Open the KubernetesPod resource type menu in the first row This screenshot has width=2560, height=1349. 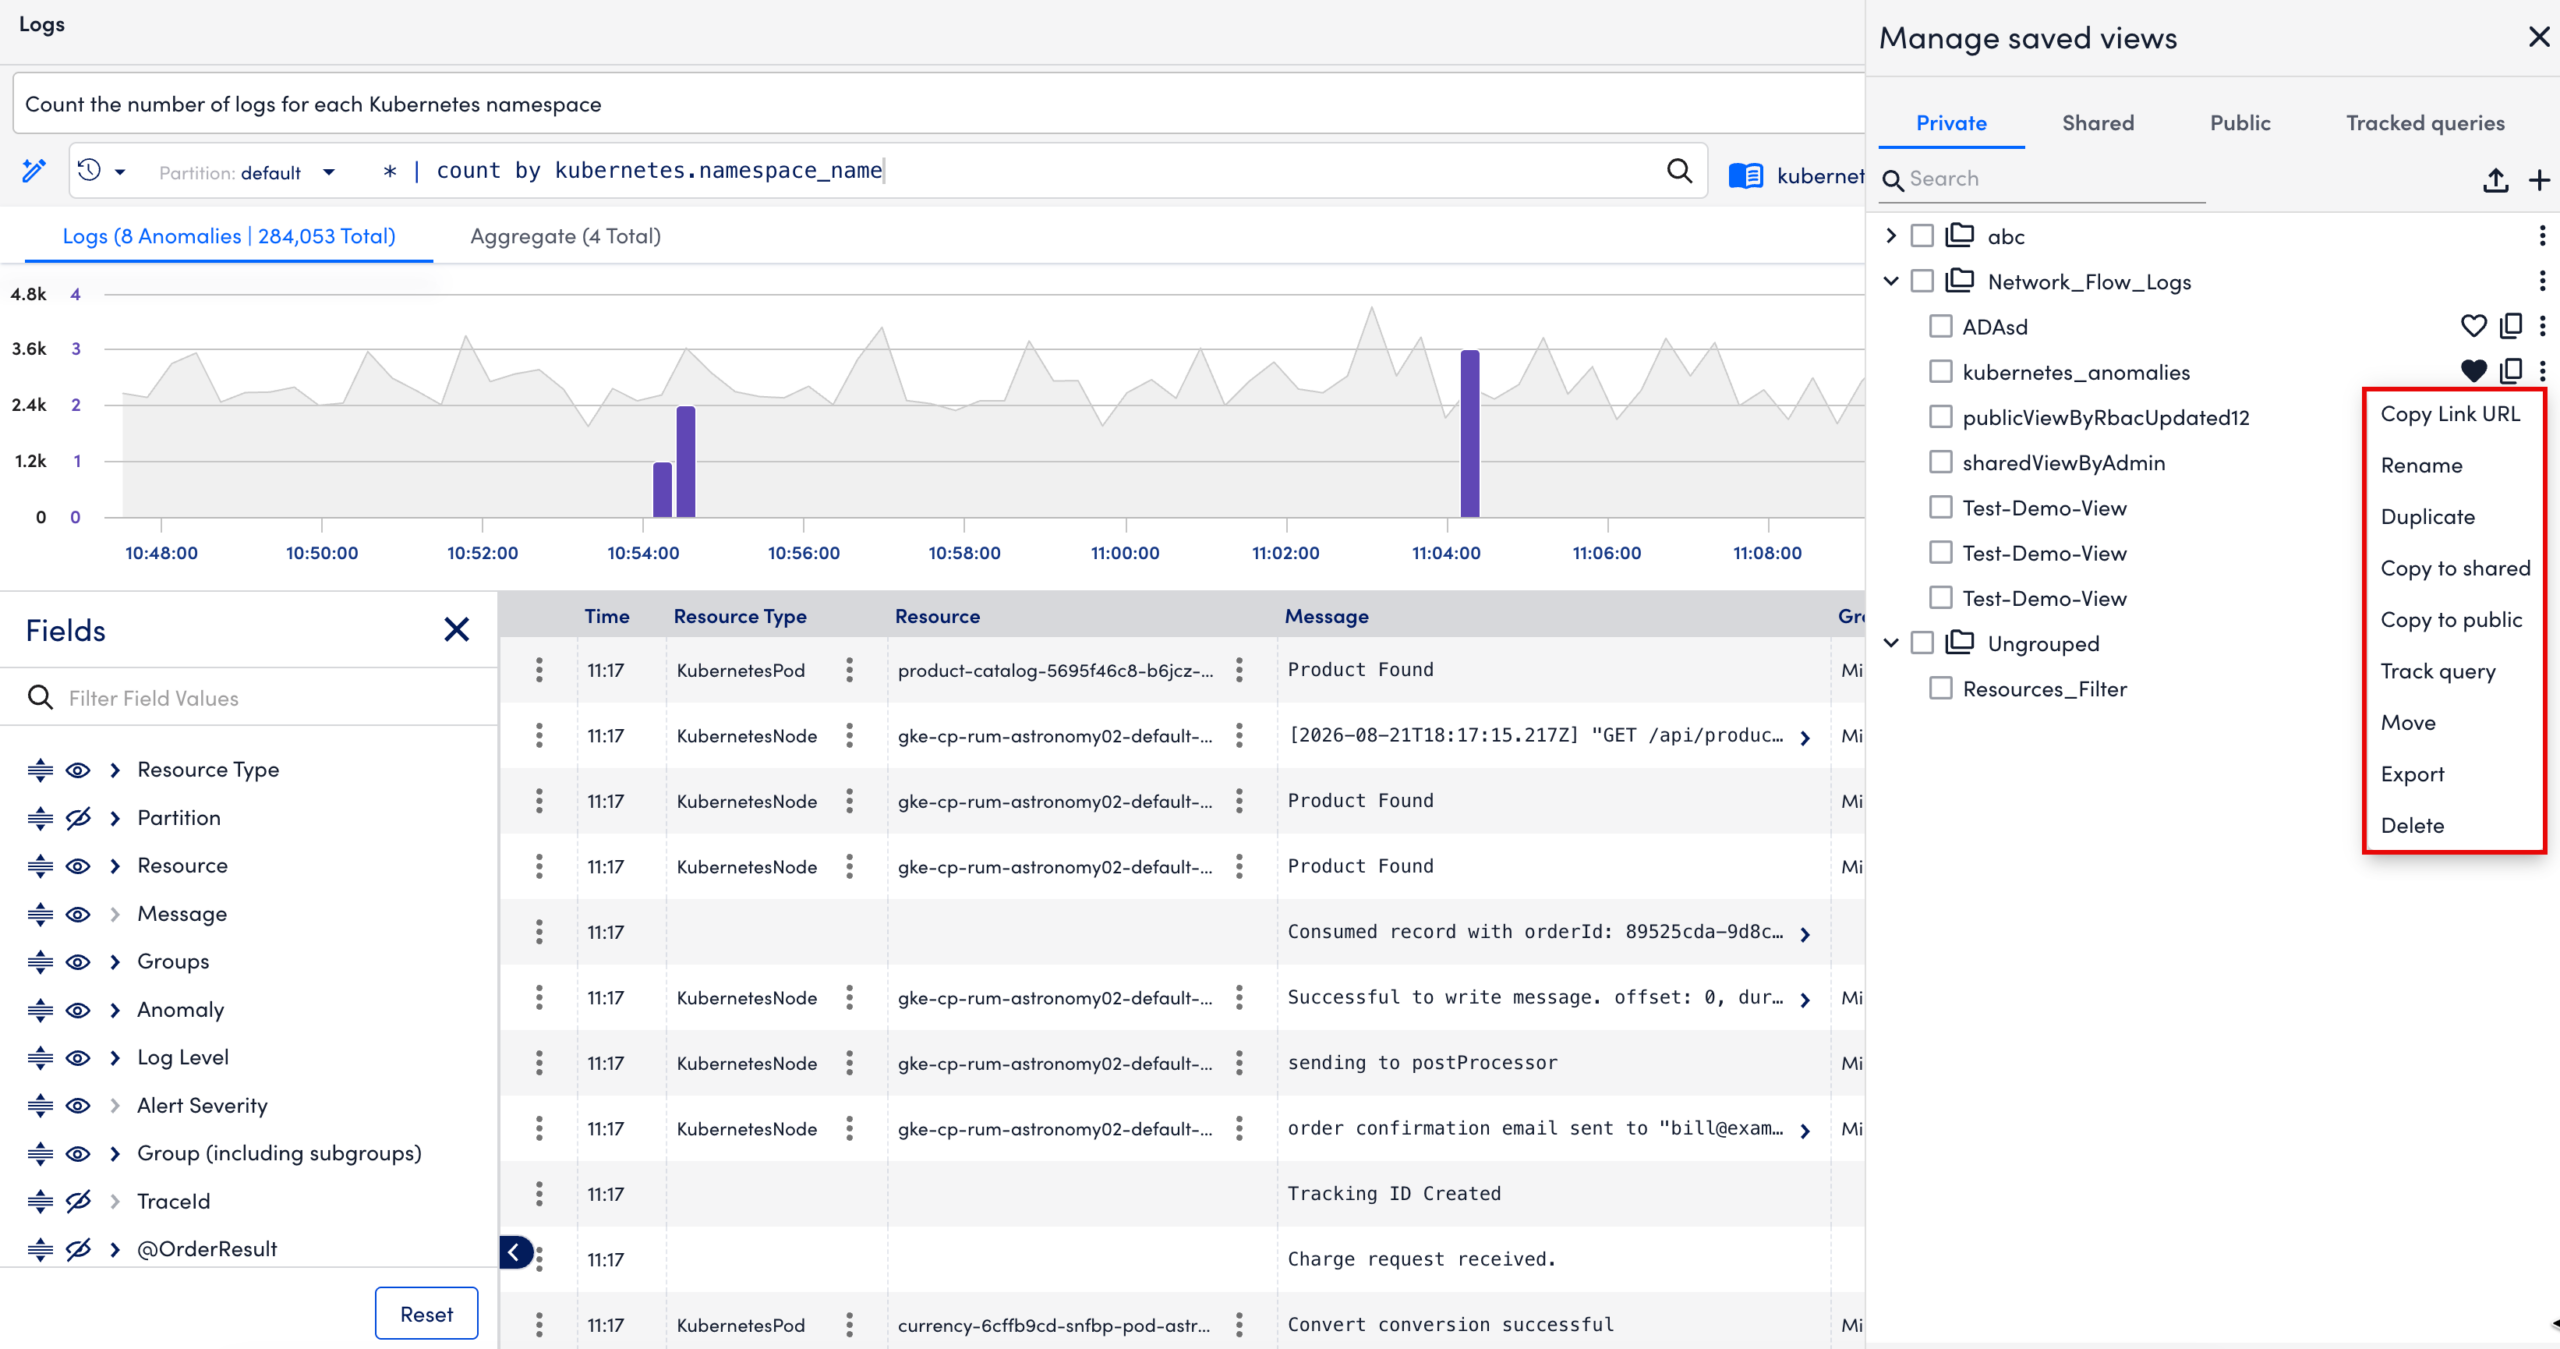coord(849,670)
